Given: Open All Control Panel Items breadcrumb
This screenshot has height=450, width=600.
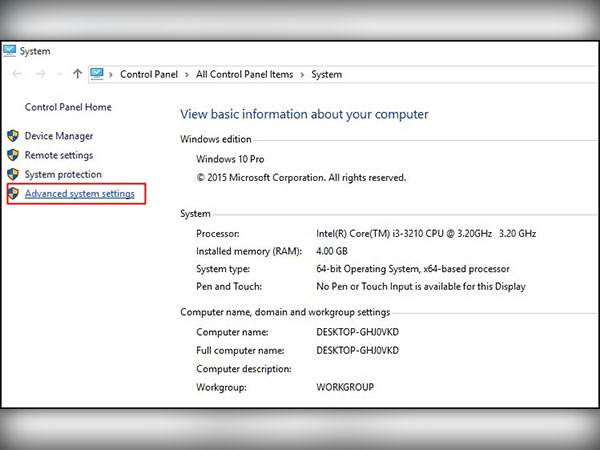Looking at the screenshot, I should (x=245, y=74).
